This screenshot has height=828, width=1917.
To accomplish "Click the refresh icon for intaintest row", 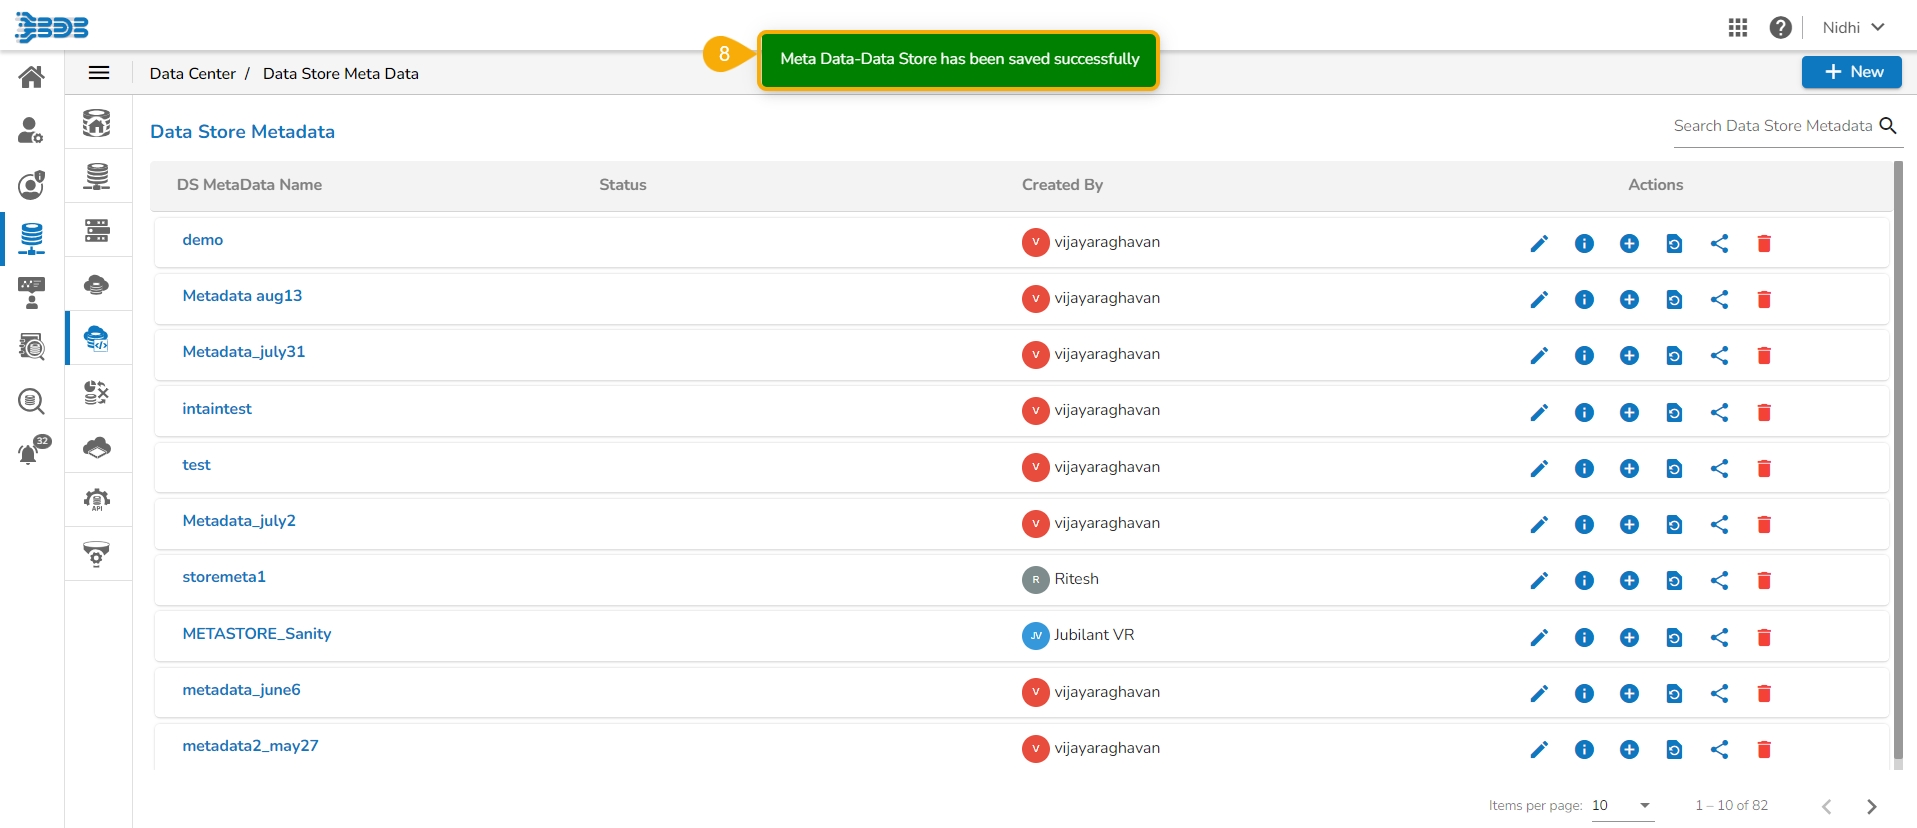I will (1674, 412).
